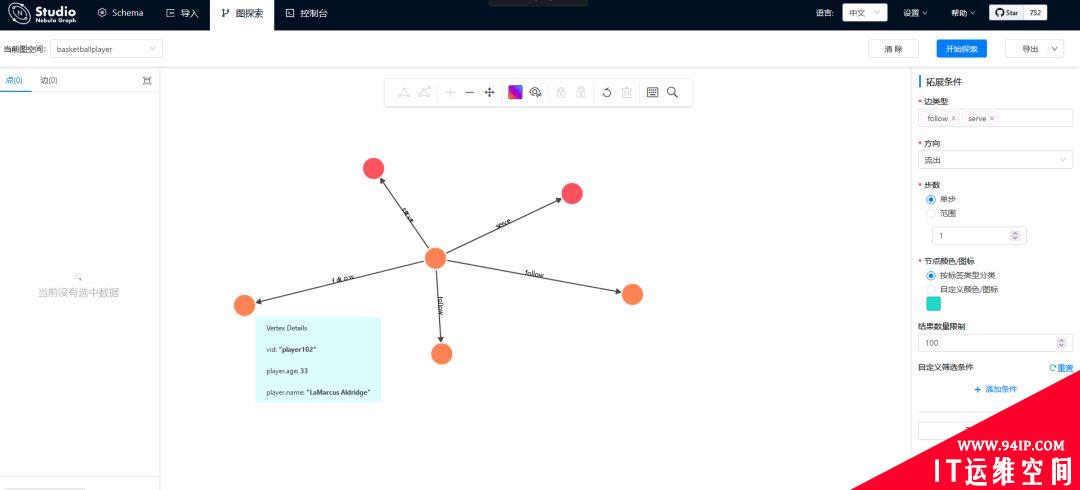This screenshot has width=1080, height=490.
Task: Click 添加条件 add condition link
Action: tap(995, 389)
